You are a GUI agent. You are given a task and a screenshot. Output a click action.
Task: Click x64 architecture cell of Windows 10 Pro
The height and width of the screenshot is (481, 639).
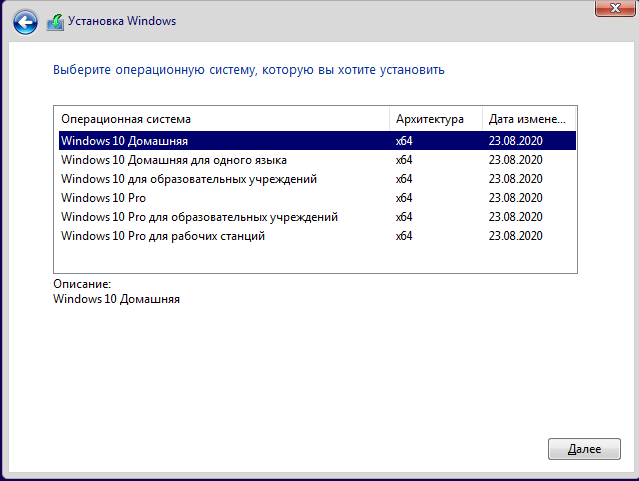click(x=404, y=198)
